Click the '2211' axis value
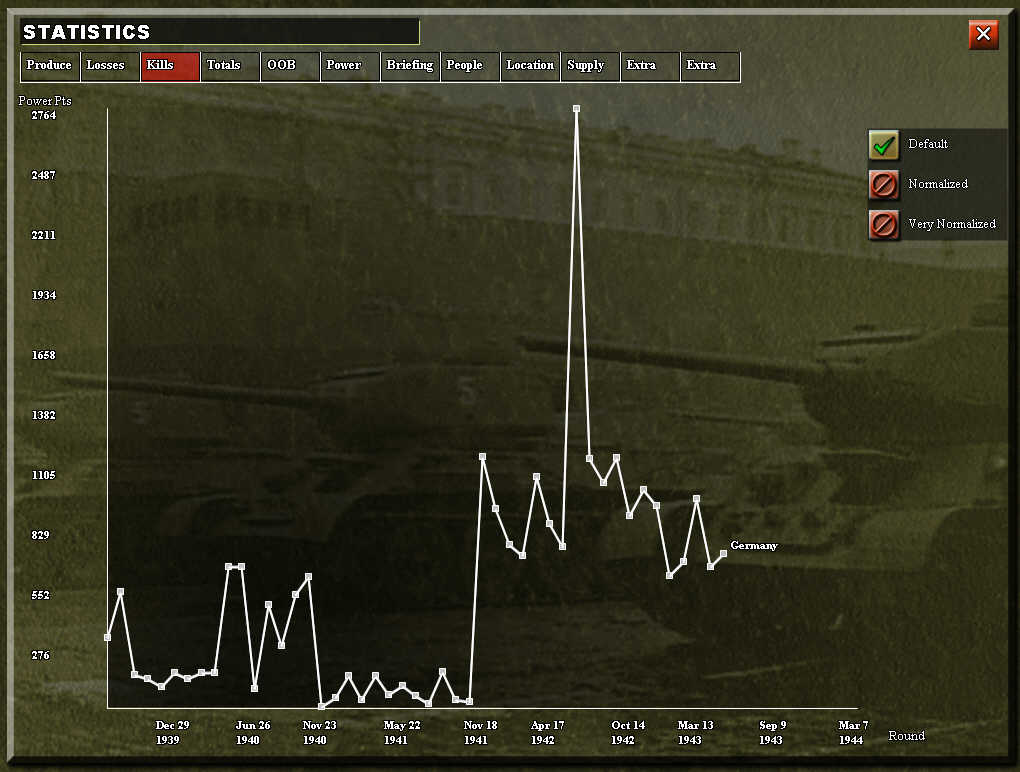This screenshot has height=772, width=1020. 44,235
